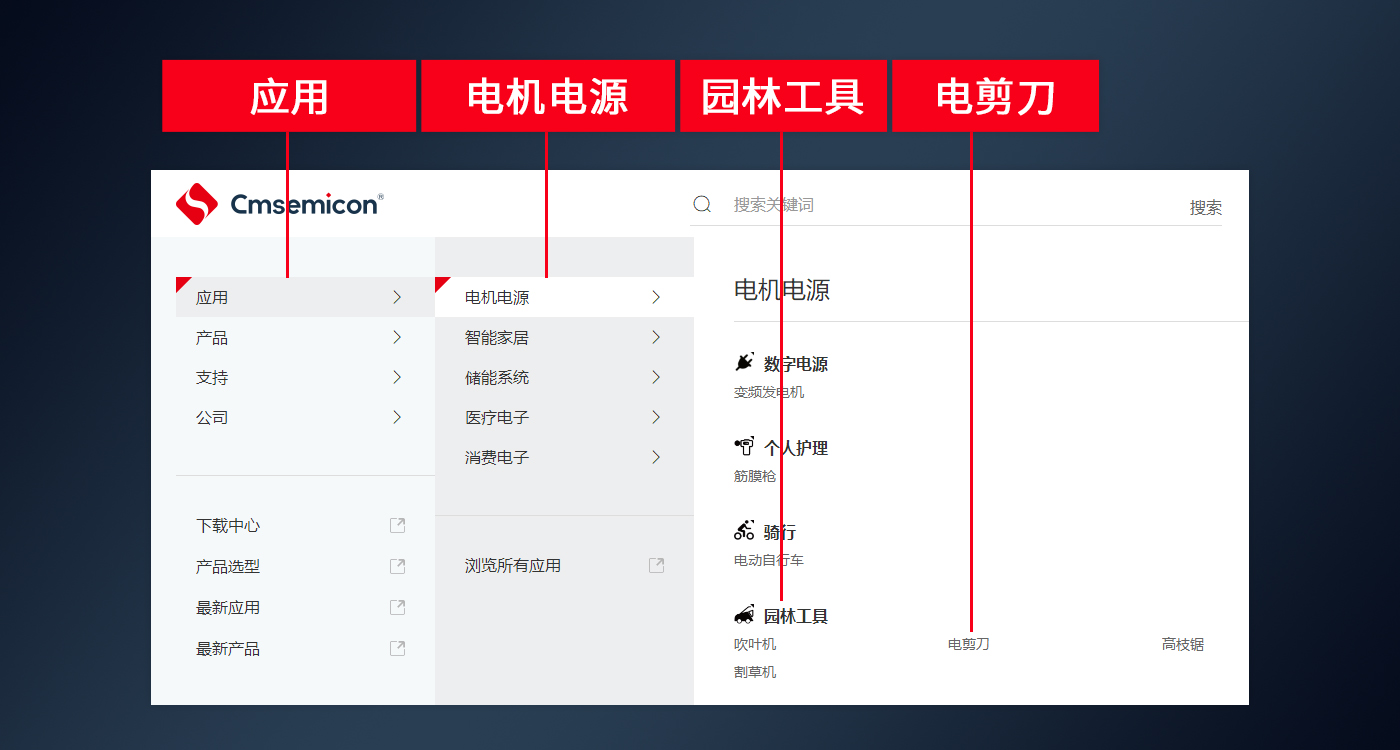Open the 储能系统 category
1400x750 pixels.
click(564, 377)
